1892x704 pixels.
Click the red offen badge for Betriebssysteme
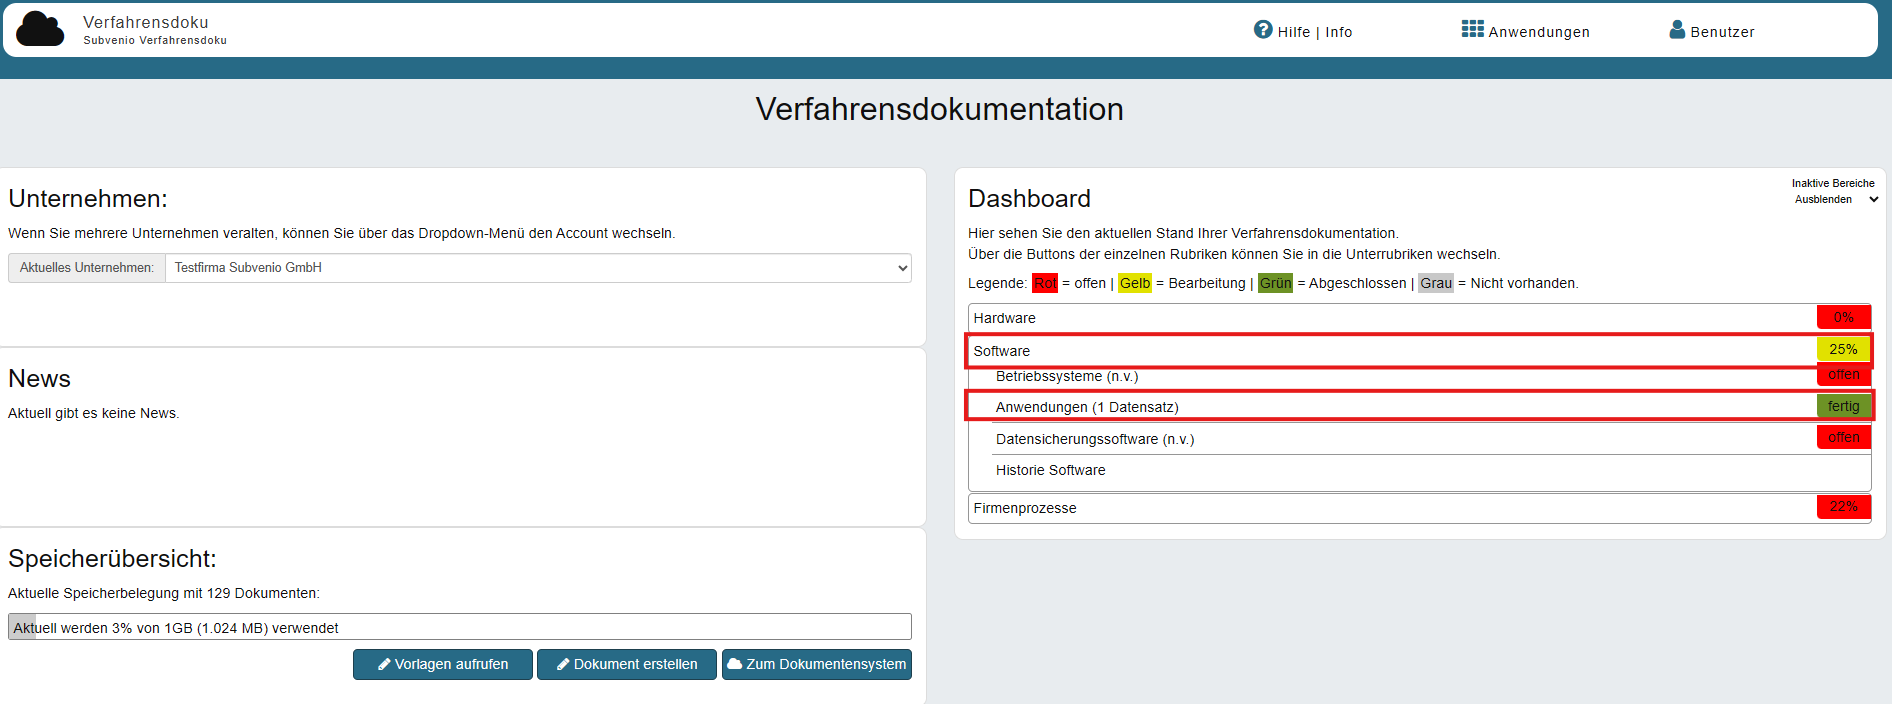click(1844, 375)
